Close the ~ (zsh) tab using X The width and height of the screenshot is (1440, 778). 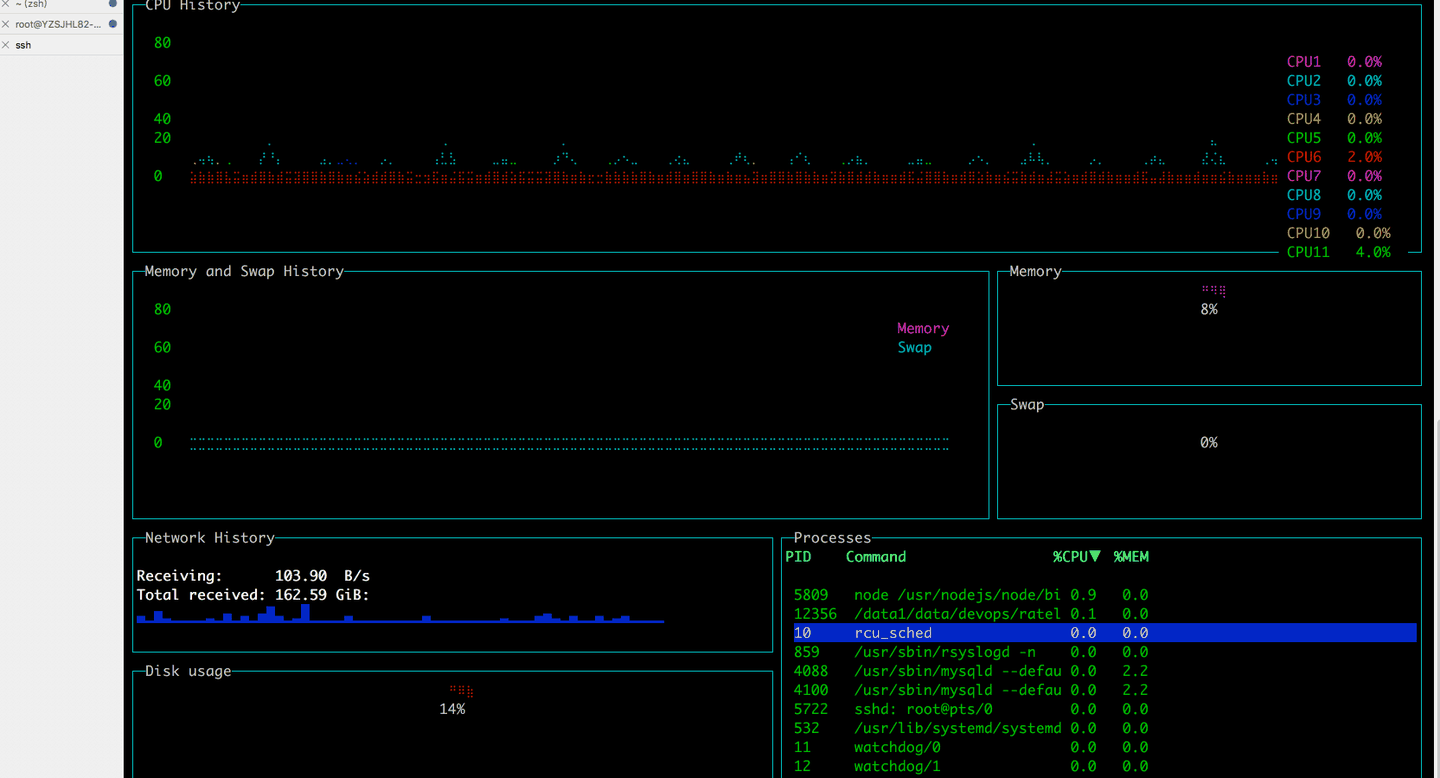pyautogui.click(x=6, y=4)
